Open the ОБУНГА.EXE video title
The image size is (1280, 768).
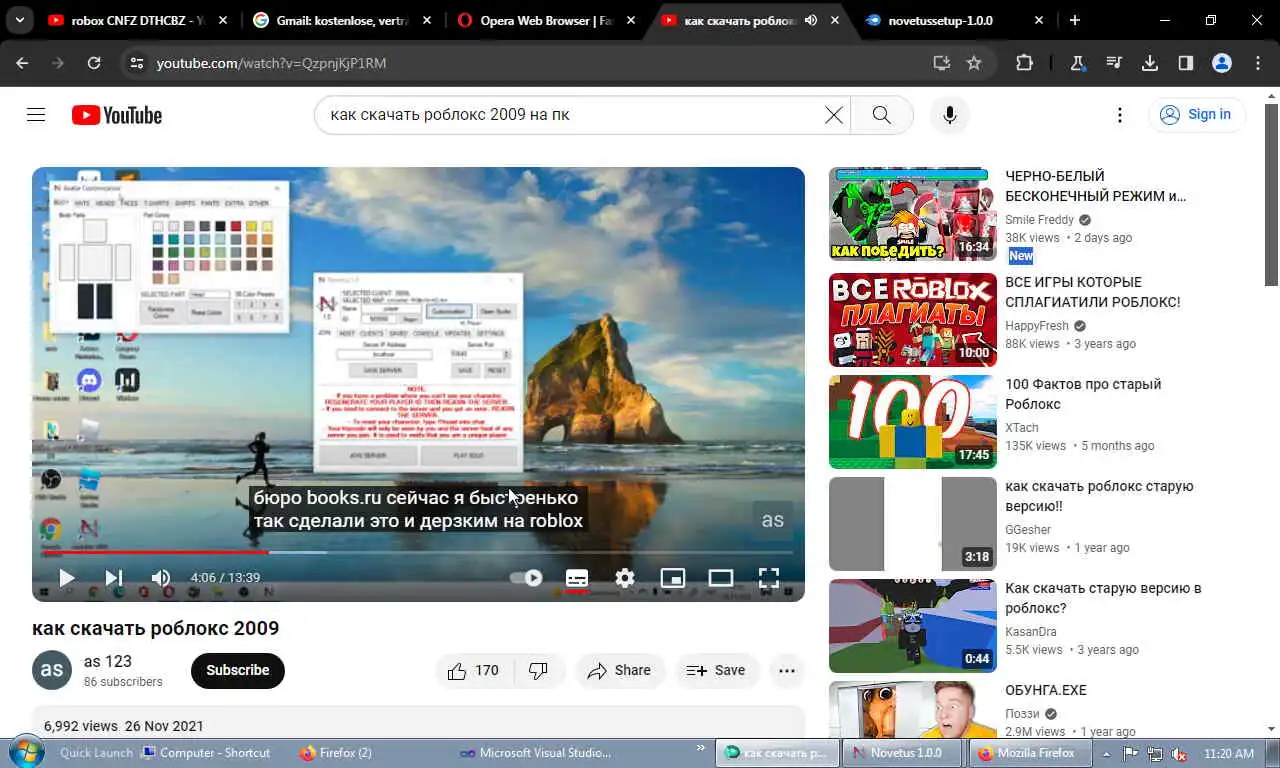point(1045,690)
